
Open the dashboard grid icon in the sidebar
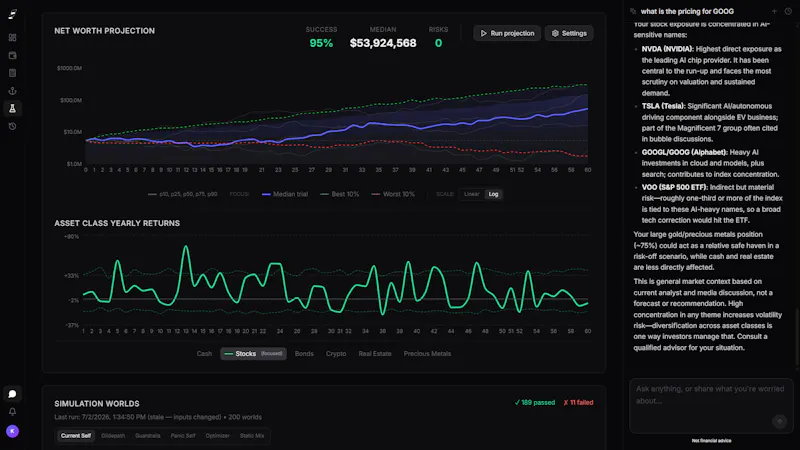[x=12, y=38]
